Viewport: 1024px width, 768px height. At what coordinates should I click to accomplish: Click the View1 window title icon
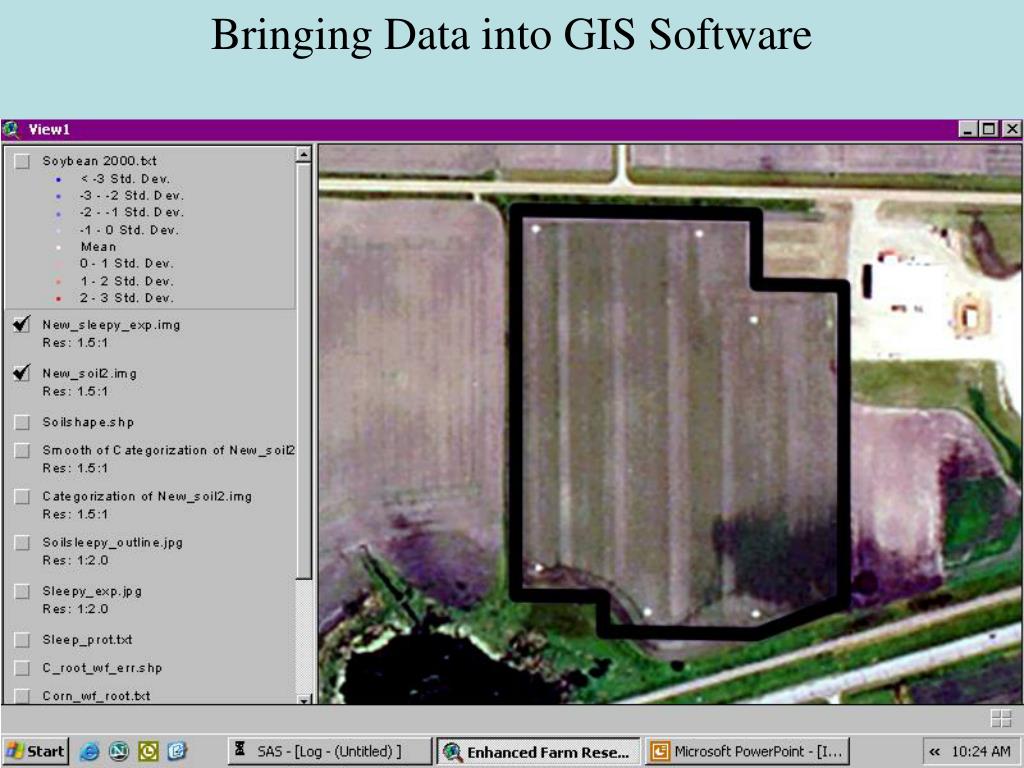tap(11, 129)
